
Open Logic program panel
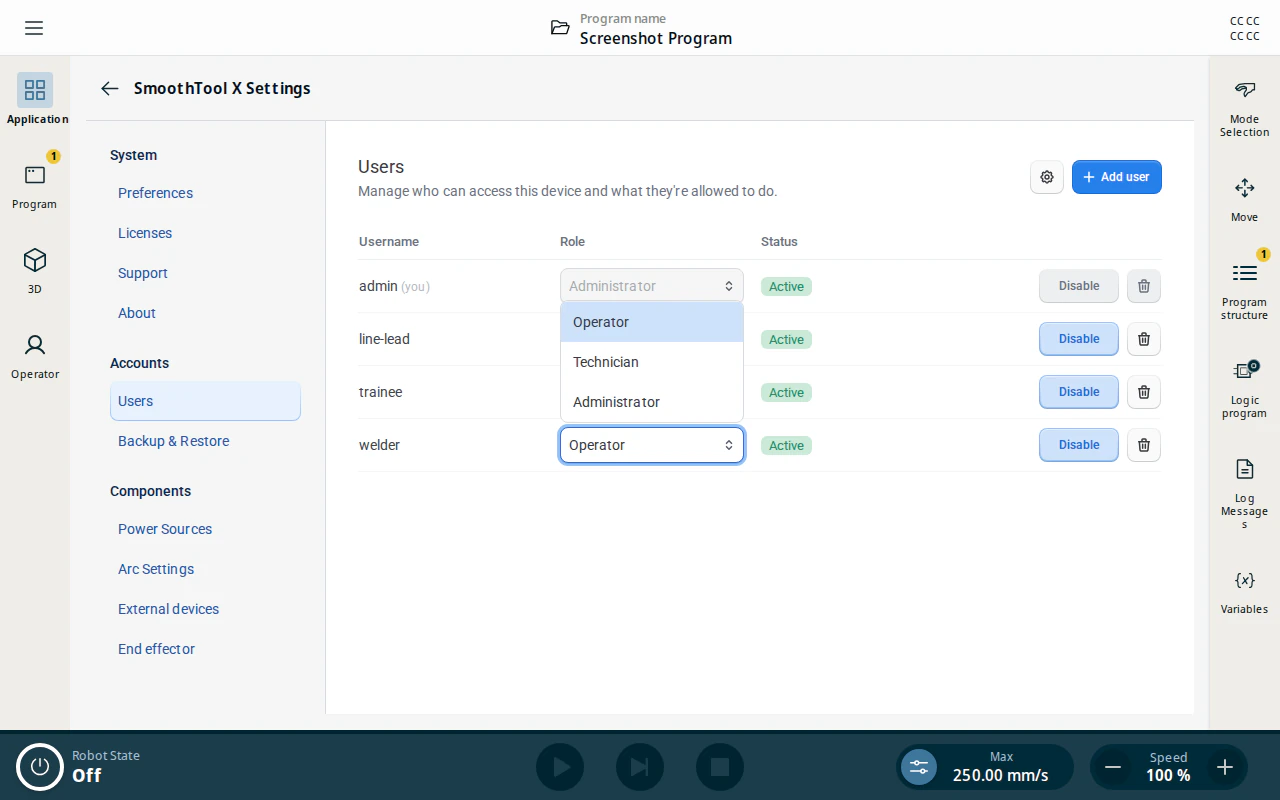1244,389
